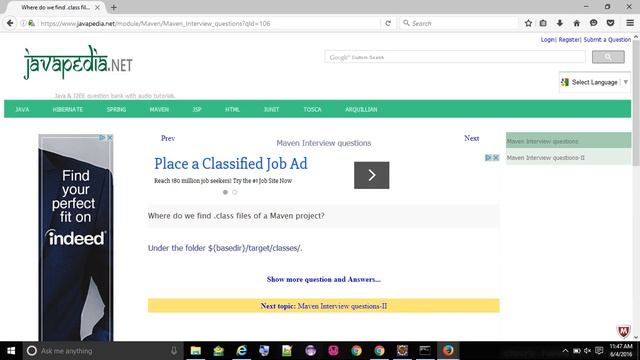This screenshot has height=360, width=640.
Task: Reload the page with the refresh icon
Action: coord(388,23)
